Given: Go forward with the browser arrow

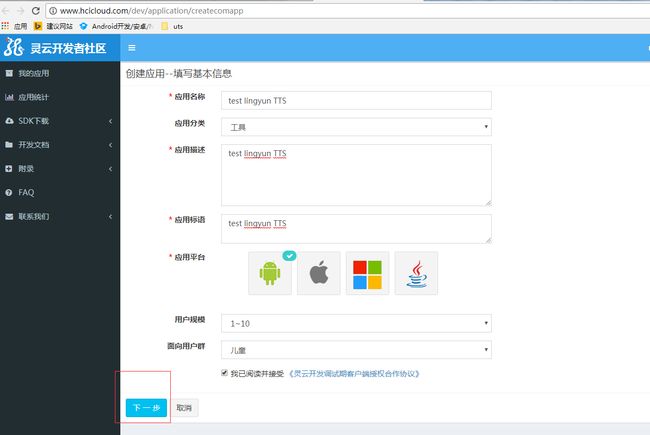Looking at the screenshot, I should (x=20, y=11).
